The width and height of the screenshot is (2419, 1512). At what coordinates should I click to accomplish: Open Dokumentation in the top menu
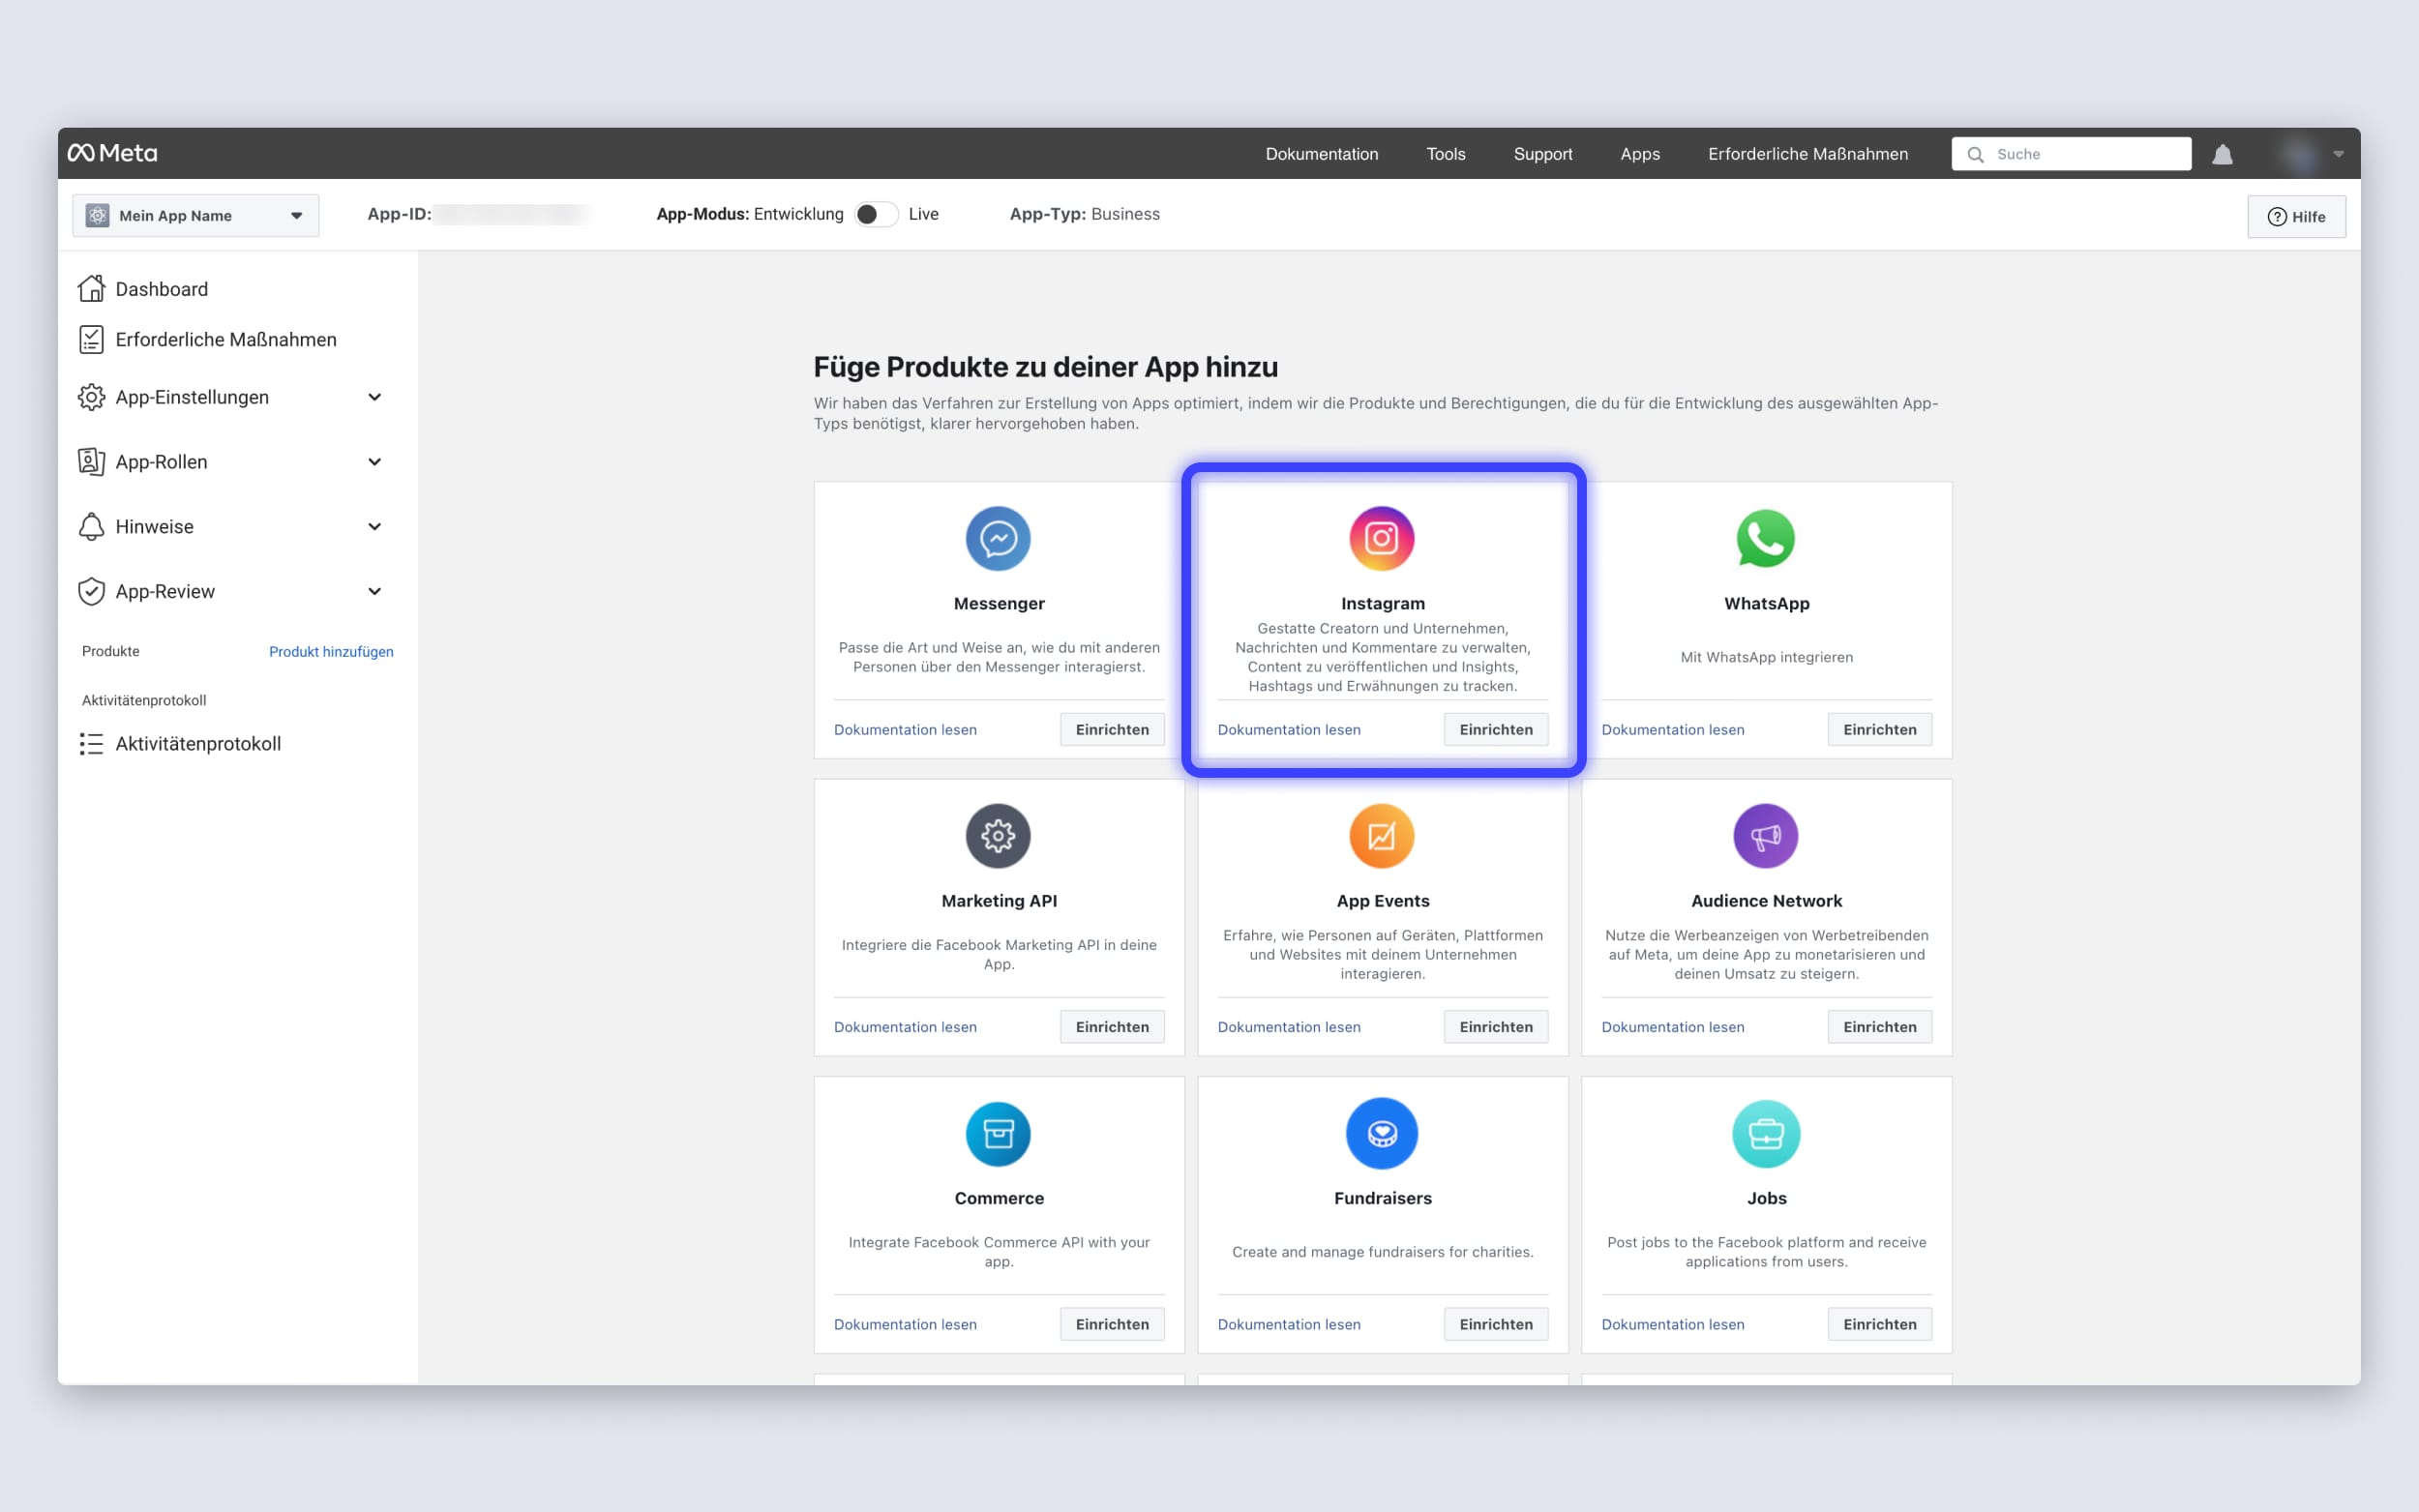1321,154
